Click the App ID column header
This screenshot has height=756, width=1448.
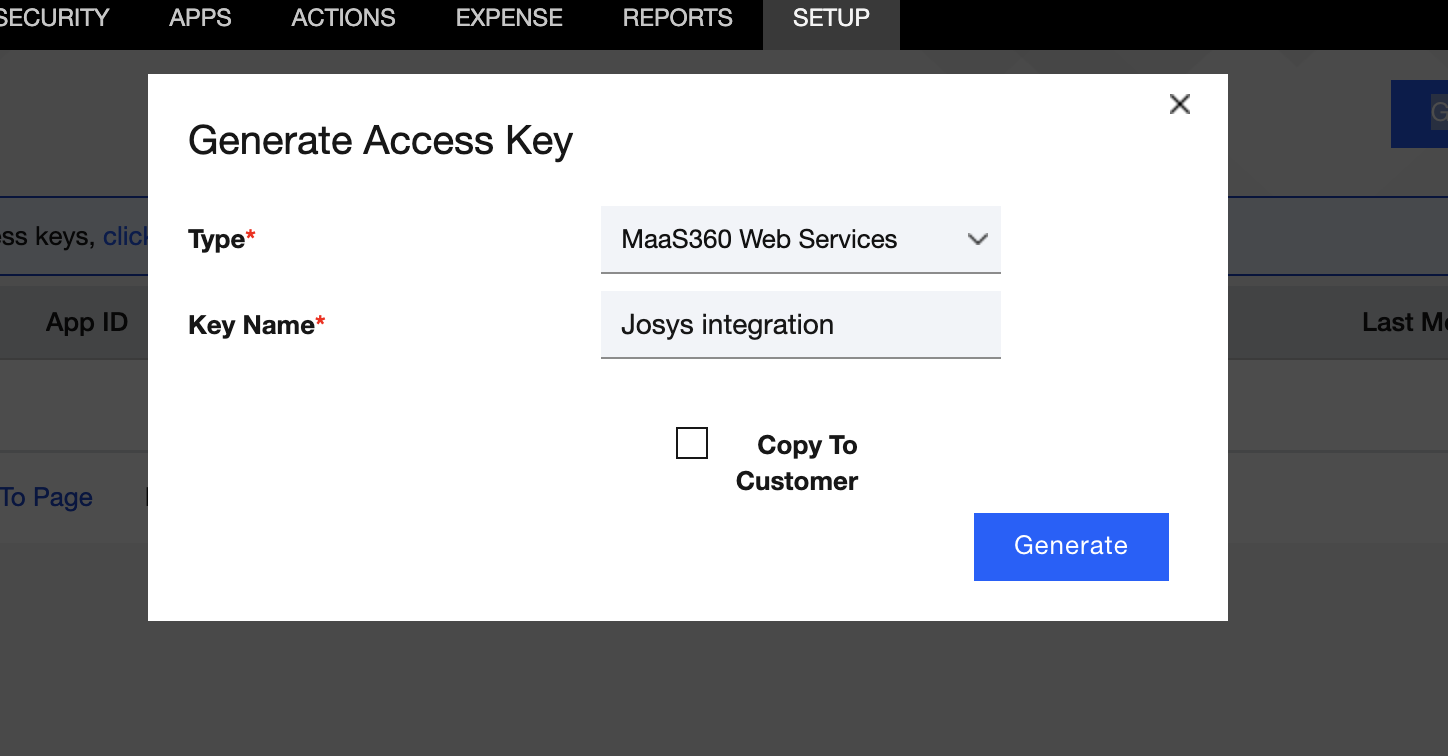point(87,322)
